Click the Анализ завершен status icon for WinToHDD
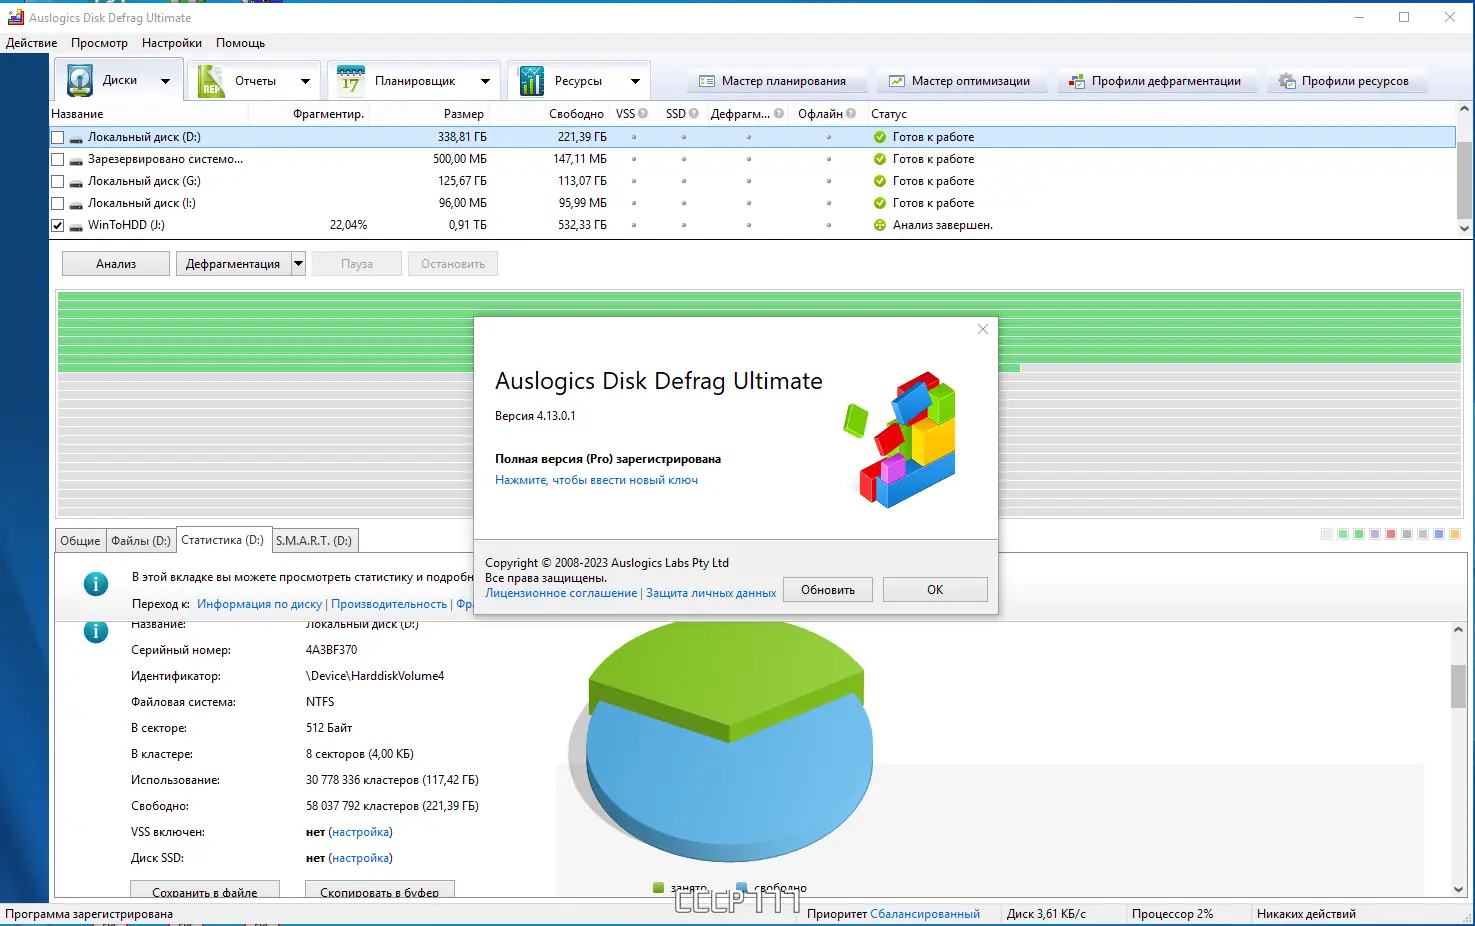 point(880,225)
